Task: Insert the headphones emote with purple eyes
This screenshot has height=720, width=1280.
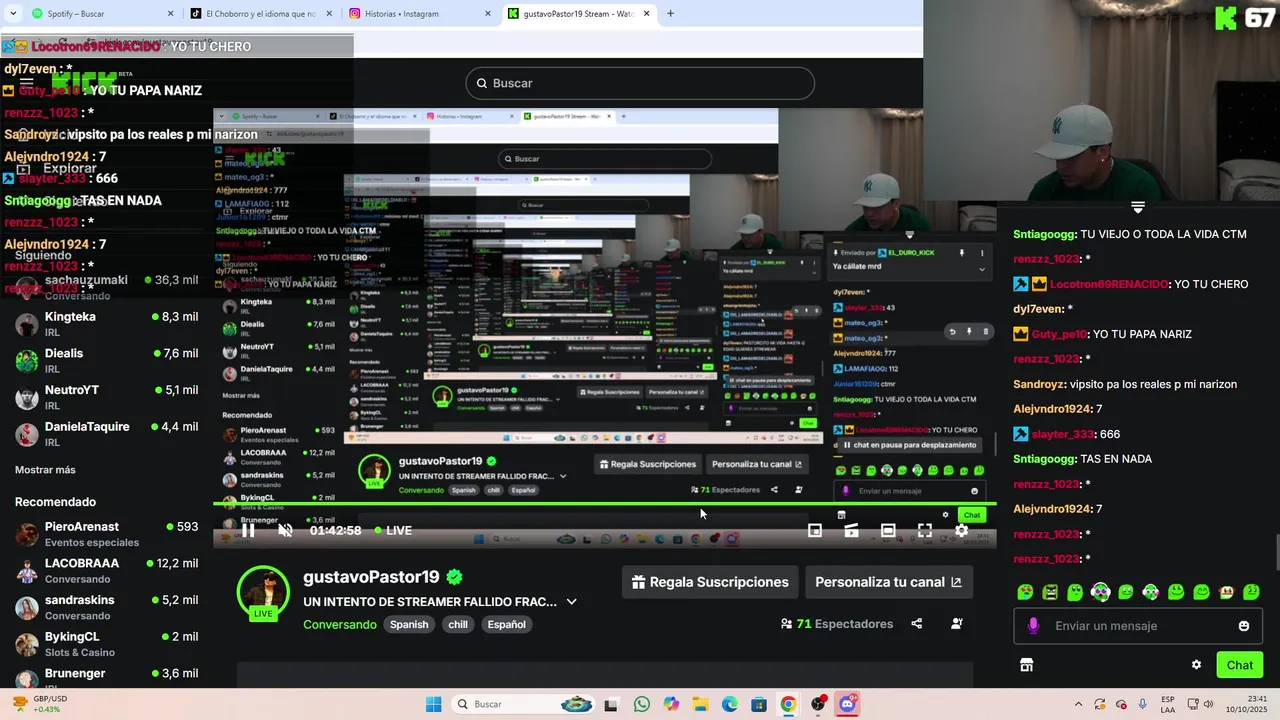Action: [x=1100, y=592]
